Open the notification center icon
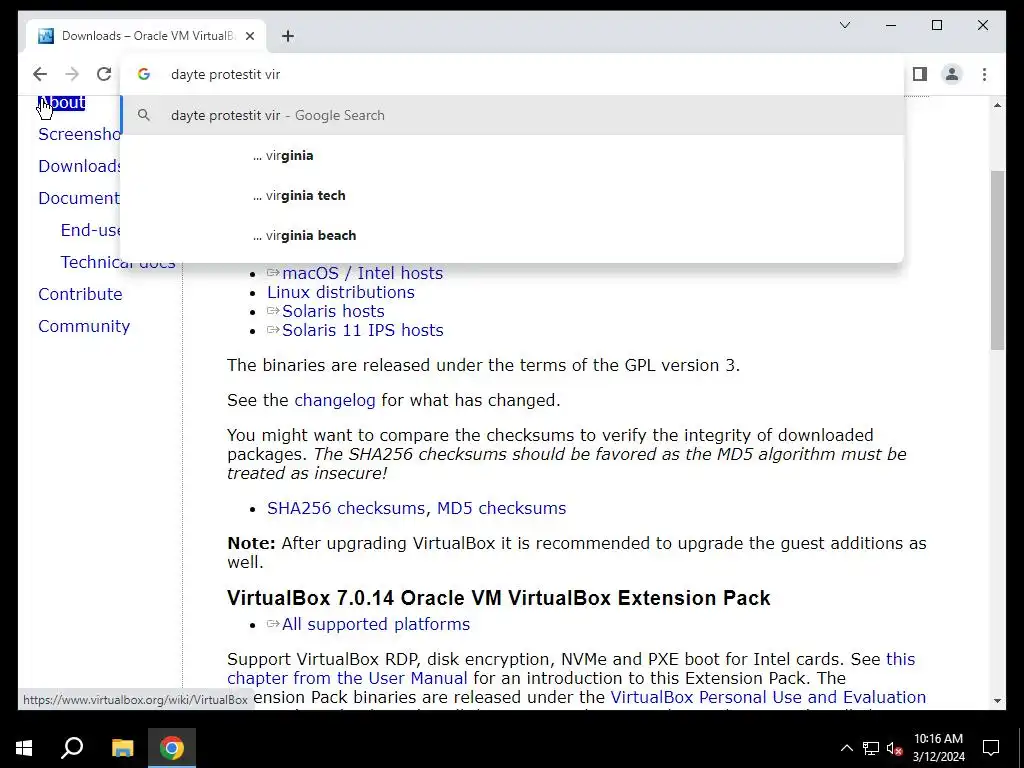1024x768 pixels. point(991,748)
